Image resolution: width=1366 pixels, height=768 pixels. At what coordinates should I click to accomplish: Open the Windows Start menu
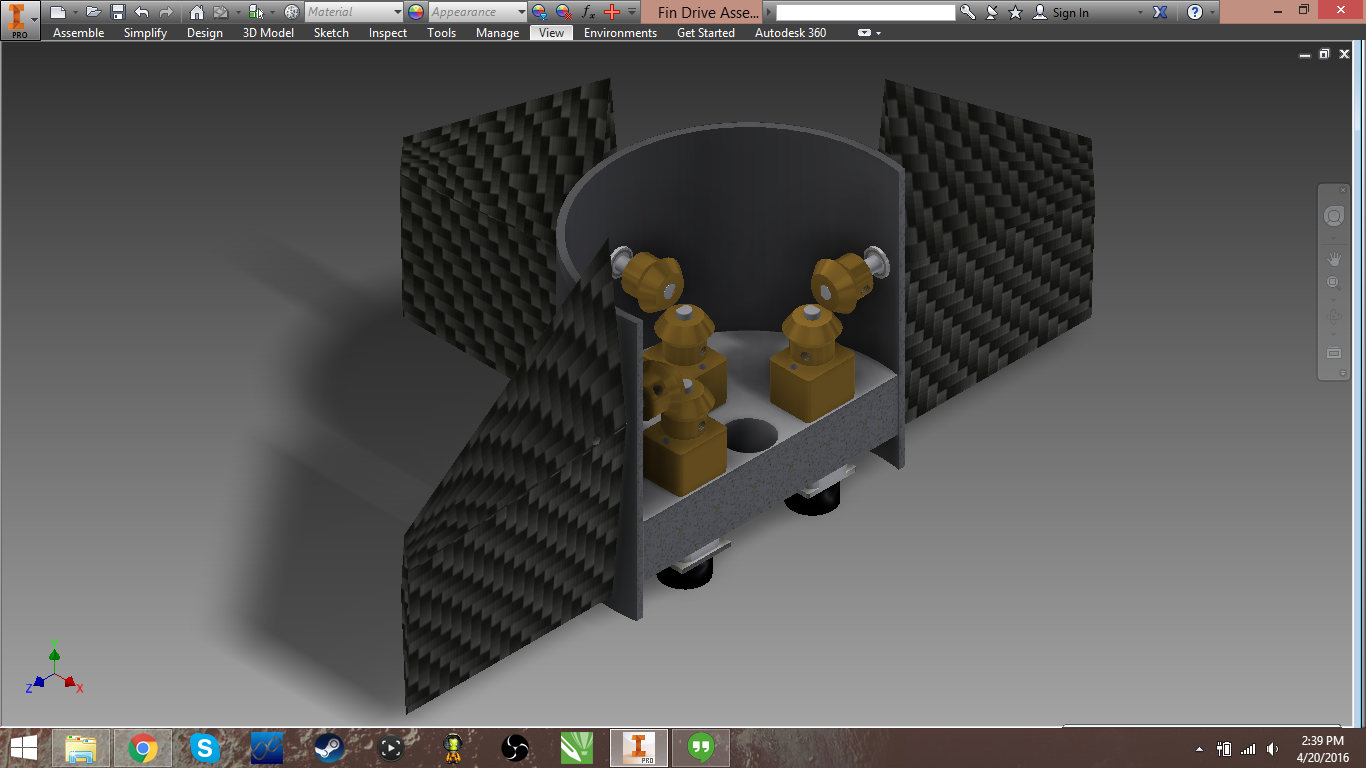pyautogui.click(x=24, y=747)
